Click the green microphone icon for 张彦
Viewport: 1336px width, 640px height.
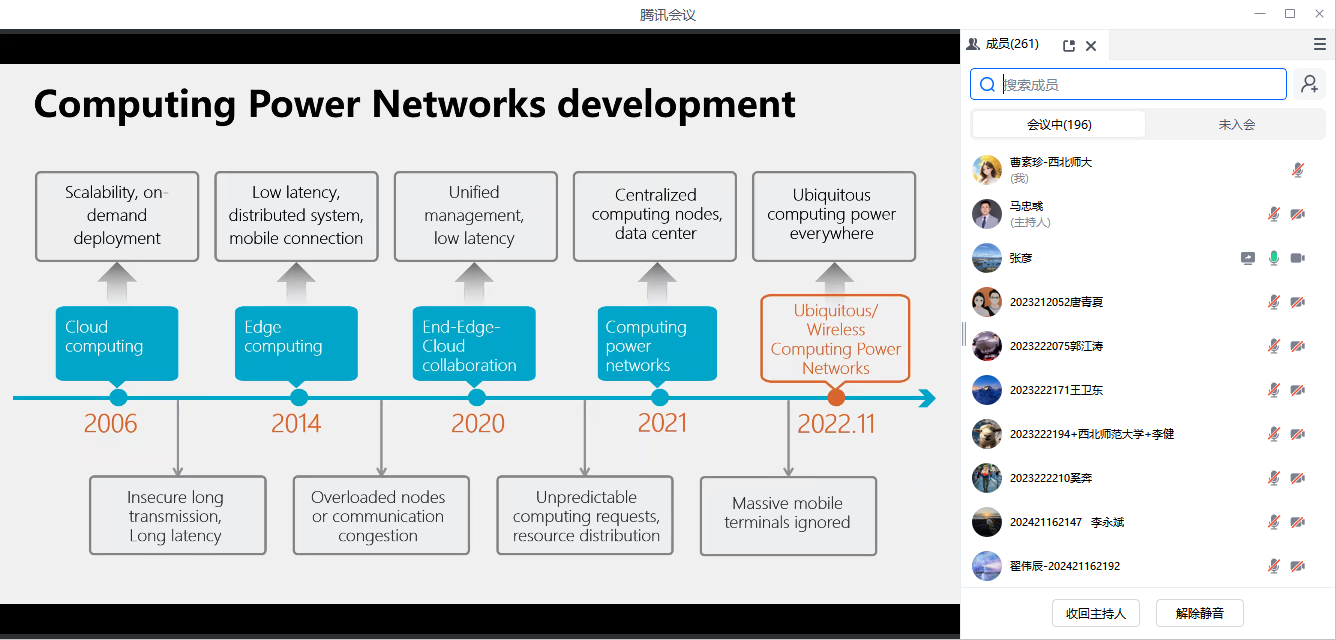coord(1274,258)
